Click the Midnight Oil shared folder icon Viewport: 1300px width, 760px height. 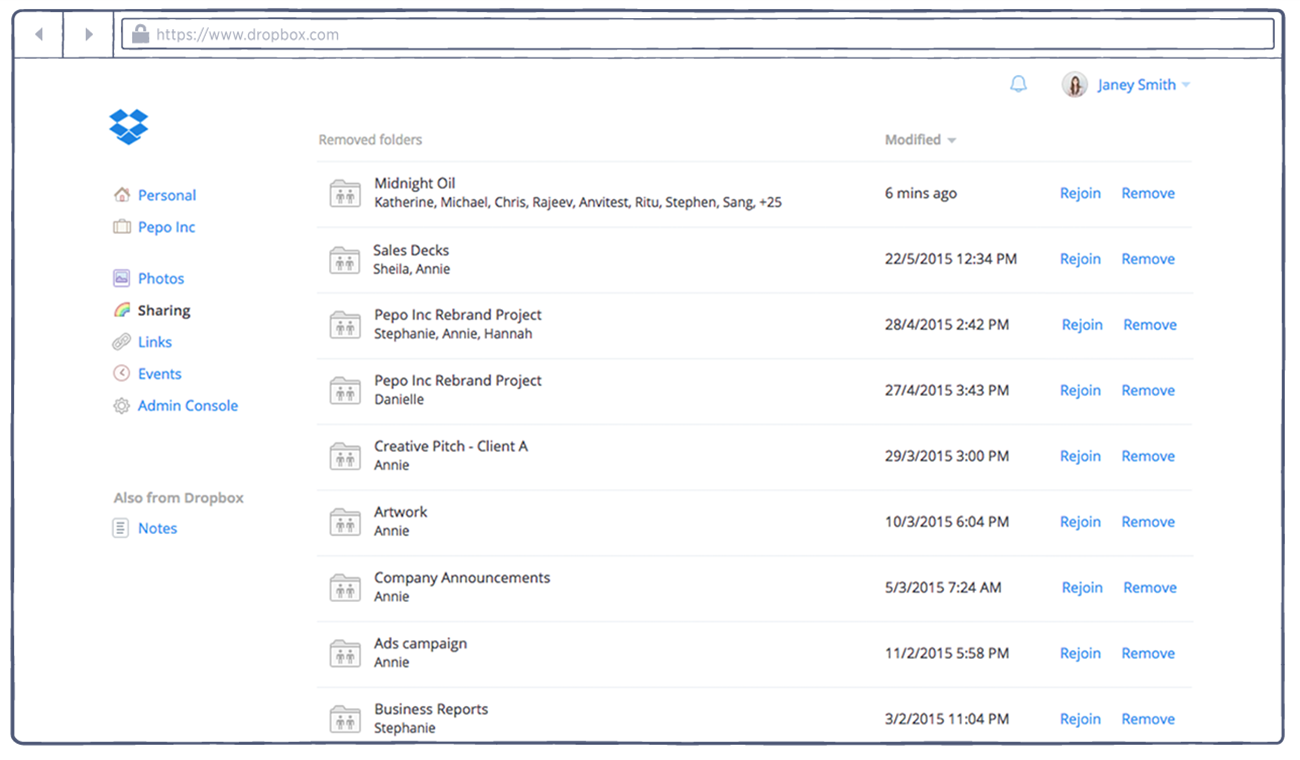(345, 194)
